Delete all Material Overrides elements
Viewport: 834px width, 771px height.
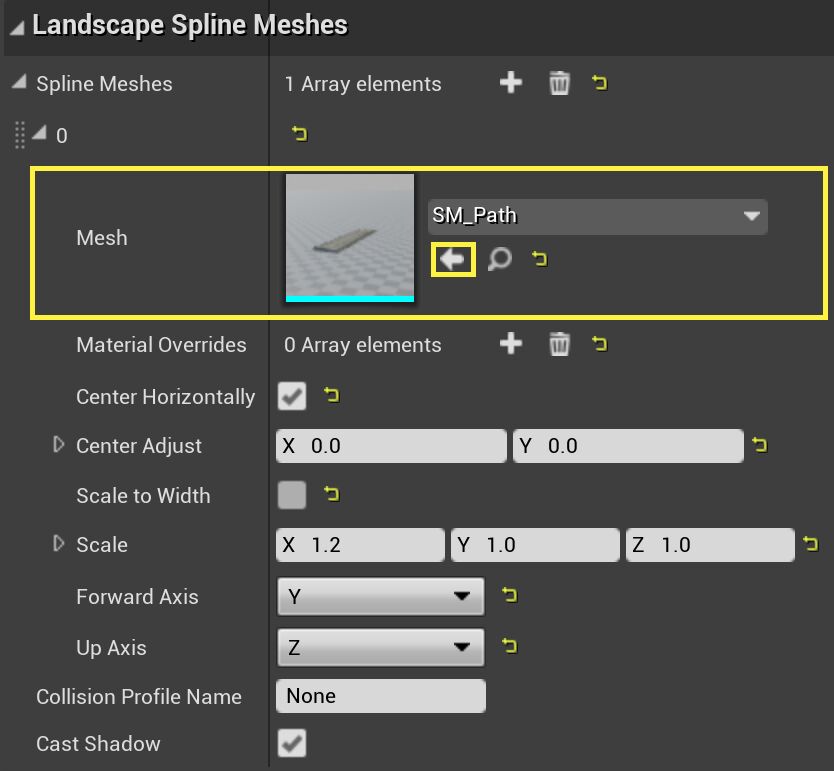(559, 345)
